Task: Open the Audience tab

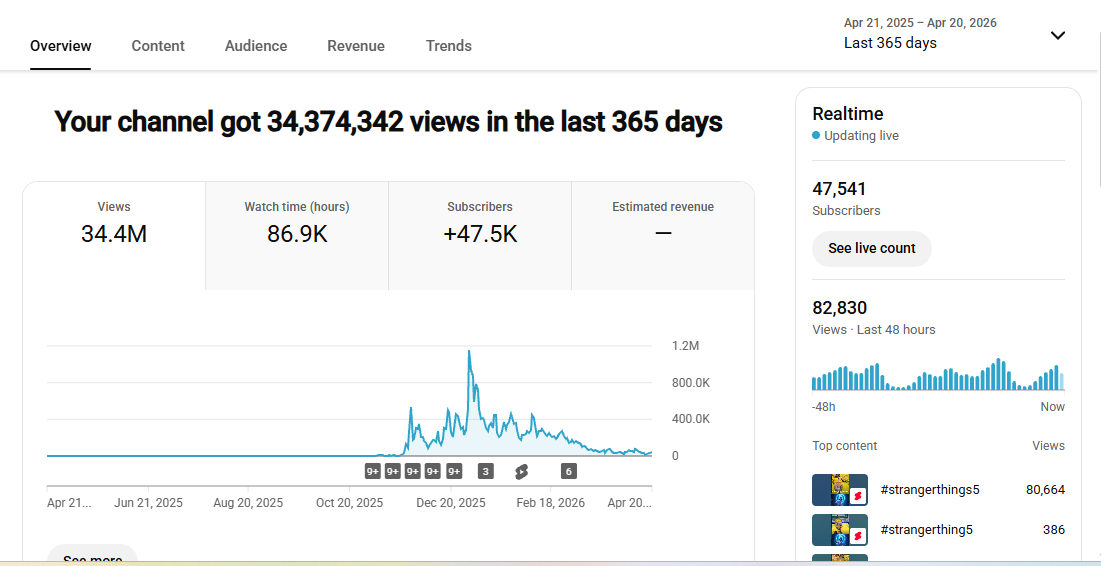Action: coord(256,46)
